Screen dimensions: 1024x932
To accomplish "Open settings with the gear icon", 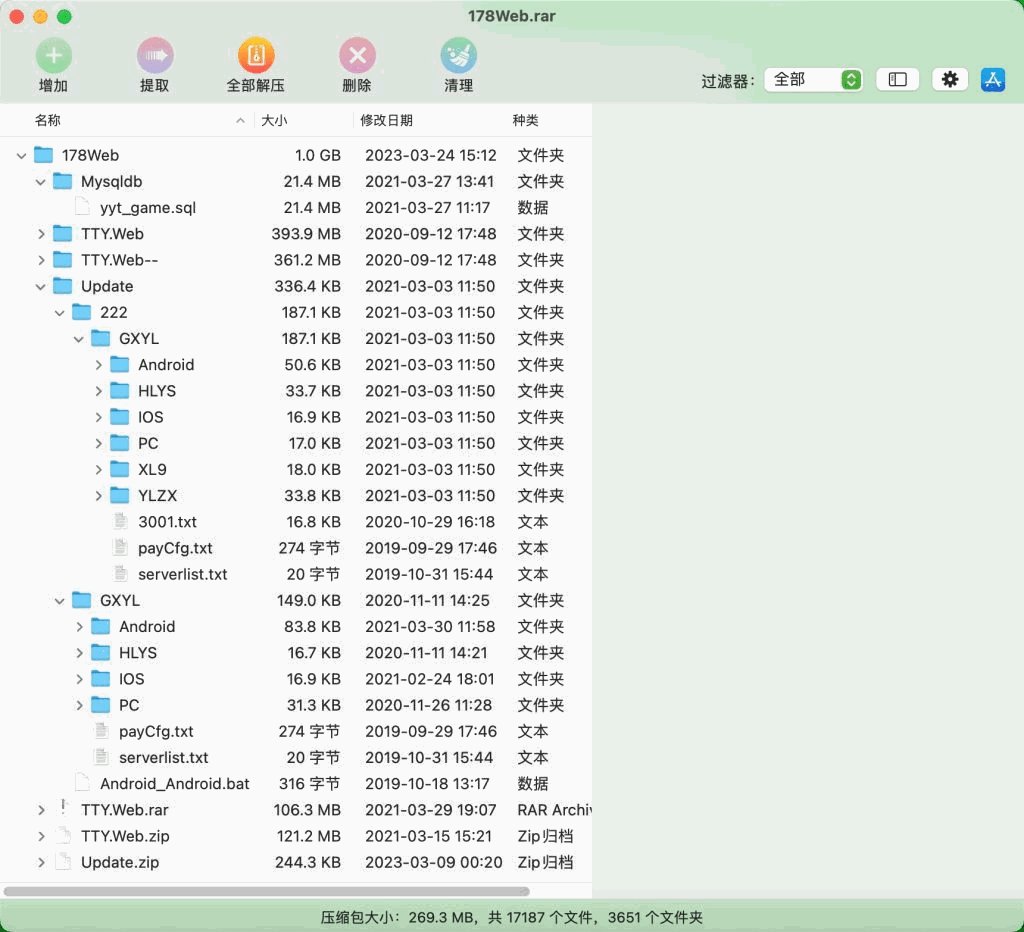I will [950, 79].
